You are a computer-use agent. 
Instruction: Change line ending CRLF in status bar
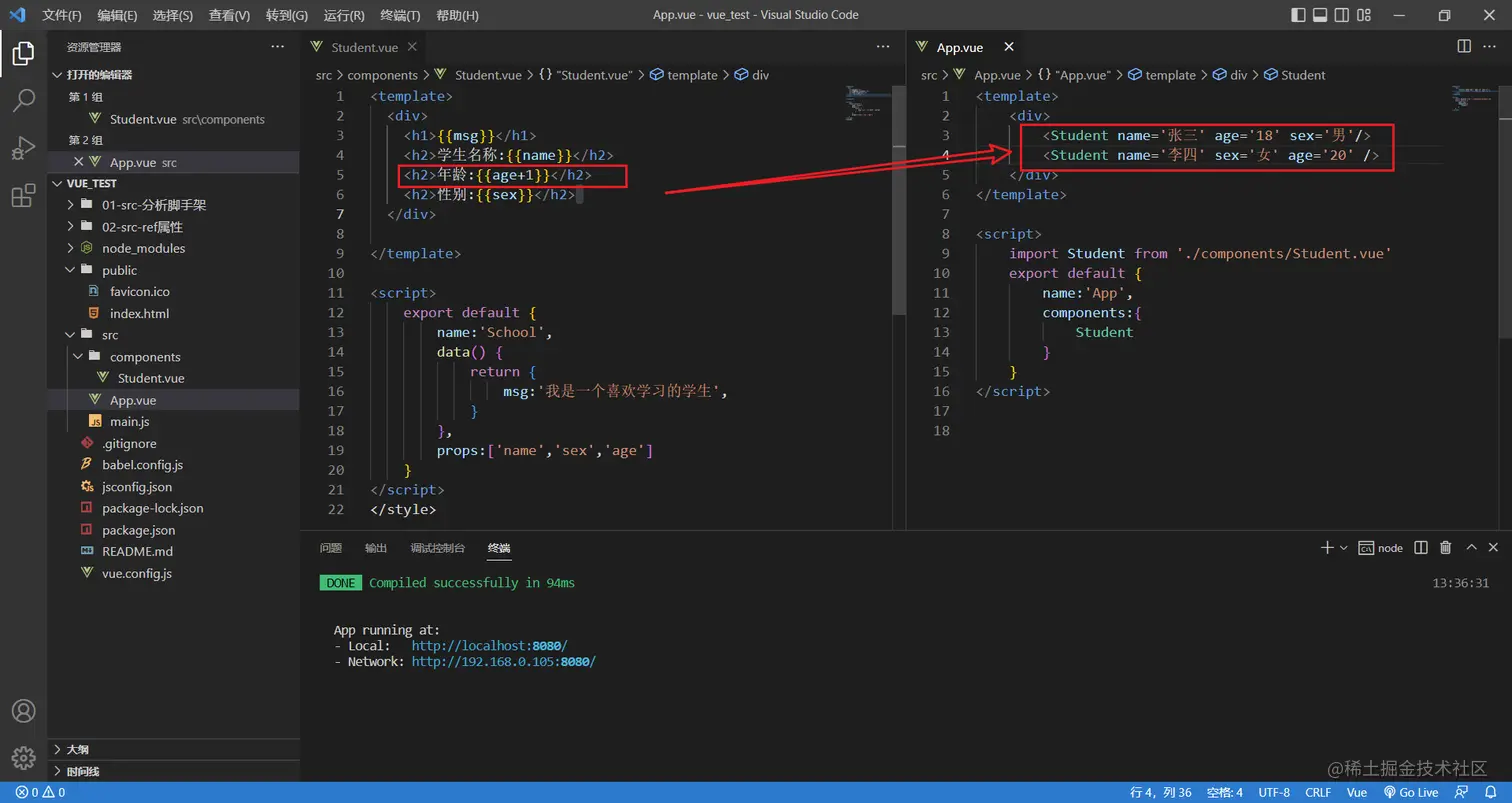tap(1318, 792)
